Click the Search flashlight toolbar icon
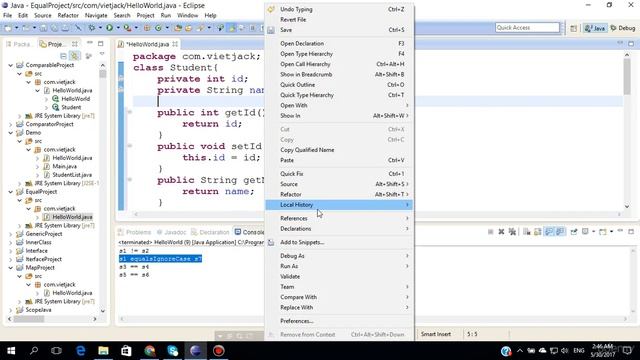 (200, 28)
